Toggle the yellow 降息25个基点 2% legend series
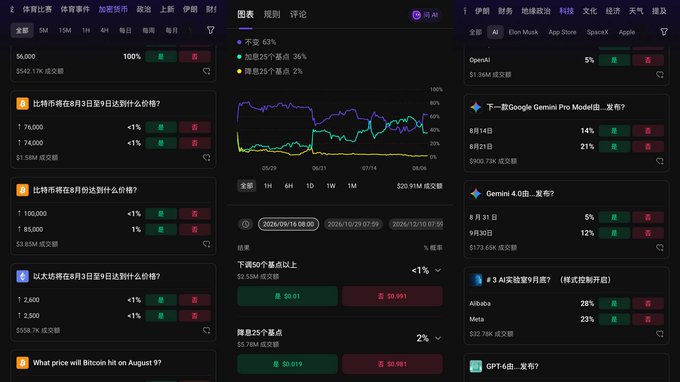680x382 pixels. tap(270, 72)
